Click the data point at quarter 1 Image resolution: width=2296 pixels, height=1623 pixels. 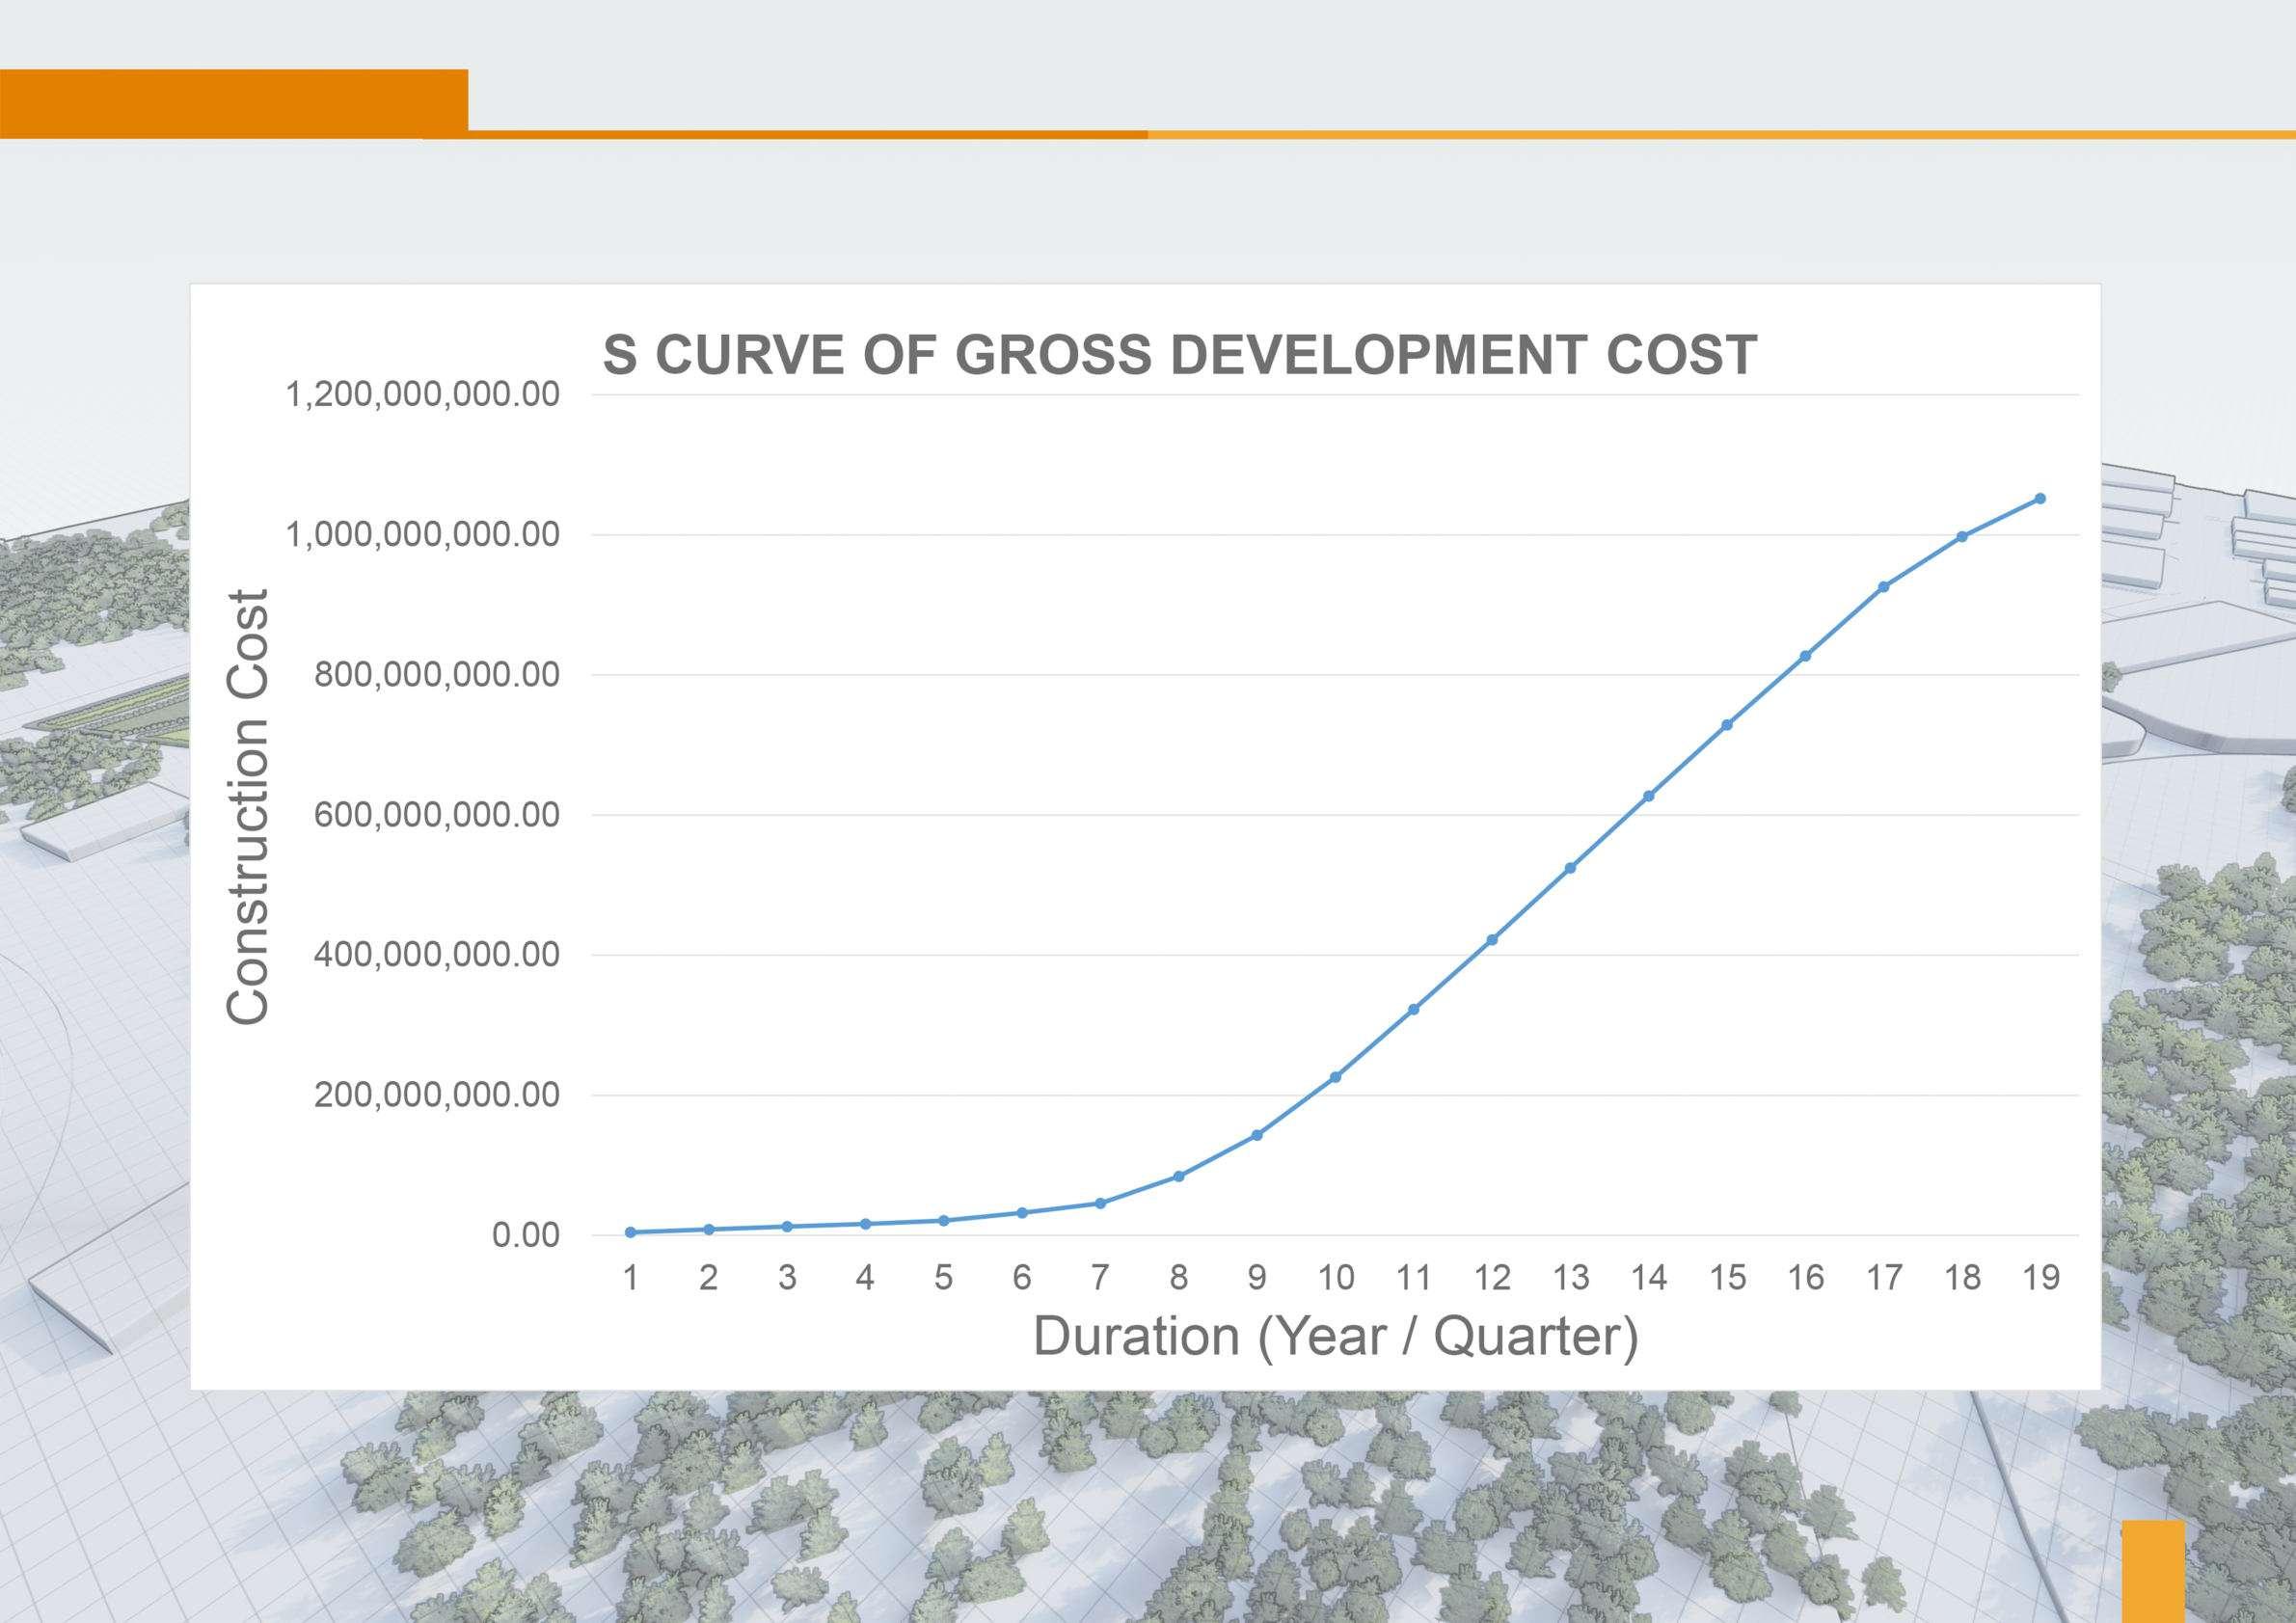coord(630,1232)
